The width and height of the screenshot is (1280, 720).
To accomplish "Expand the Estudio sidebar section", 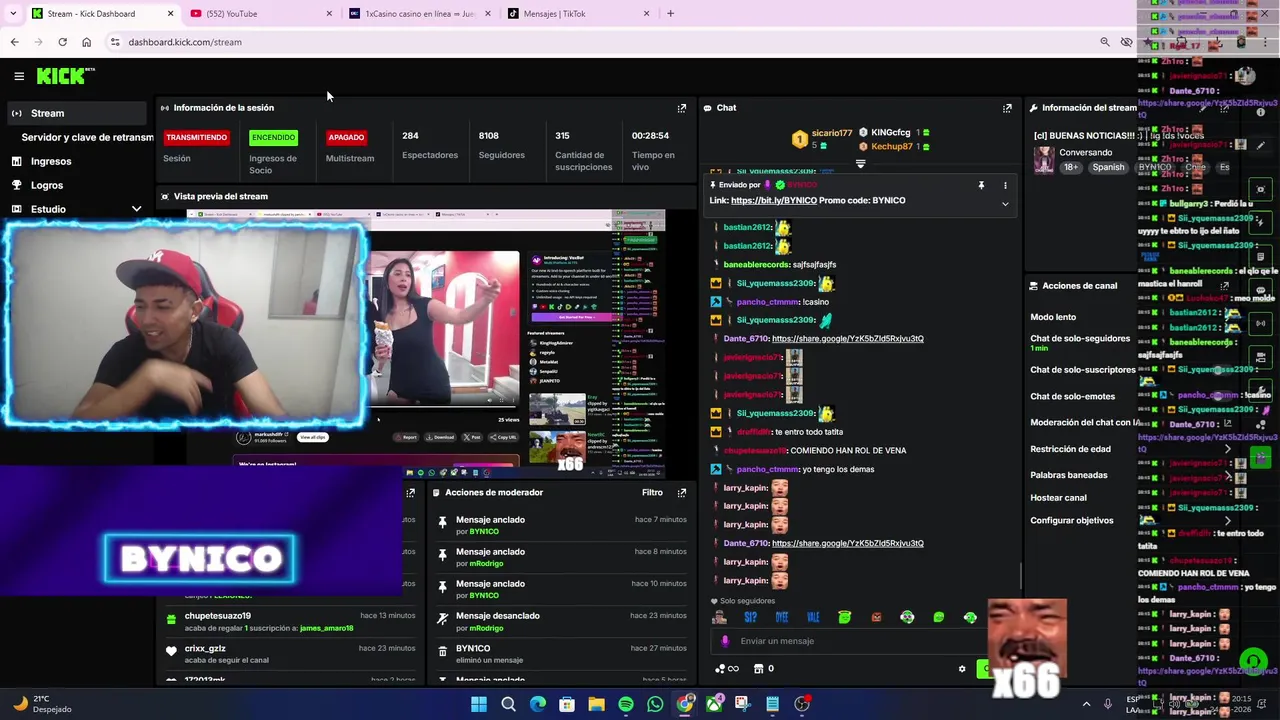I will tap(136, 209).
